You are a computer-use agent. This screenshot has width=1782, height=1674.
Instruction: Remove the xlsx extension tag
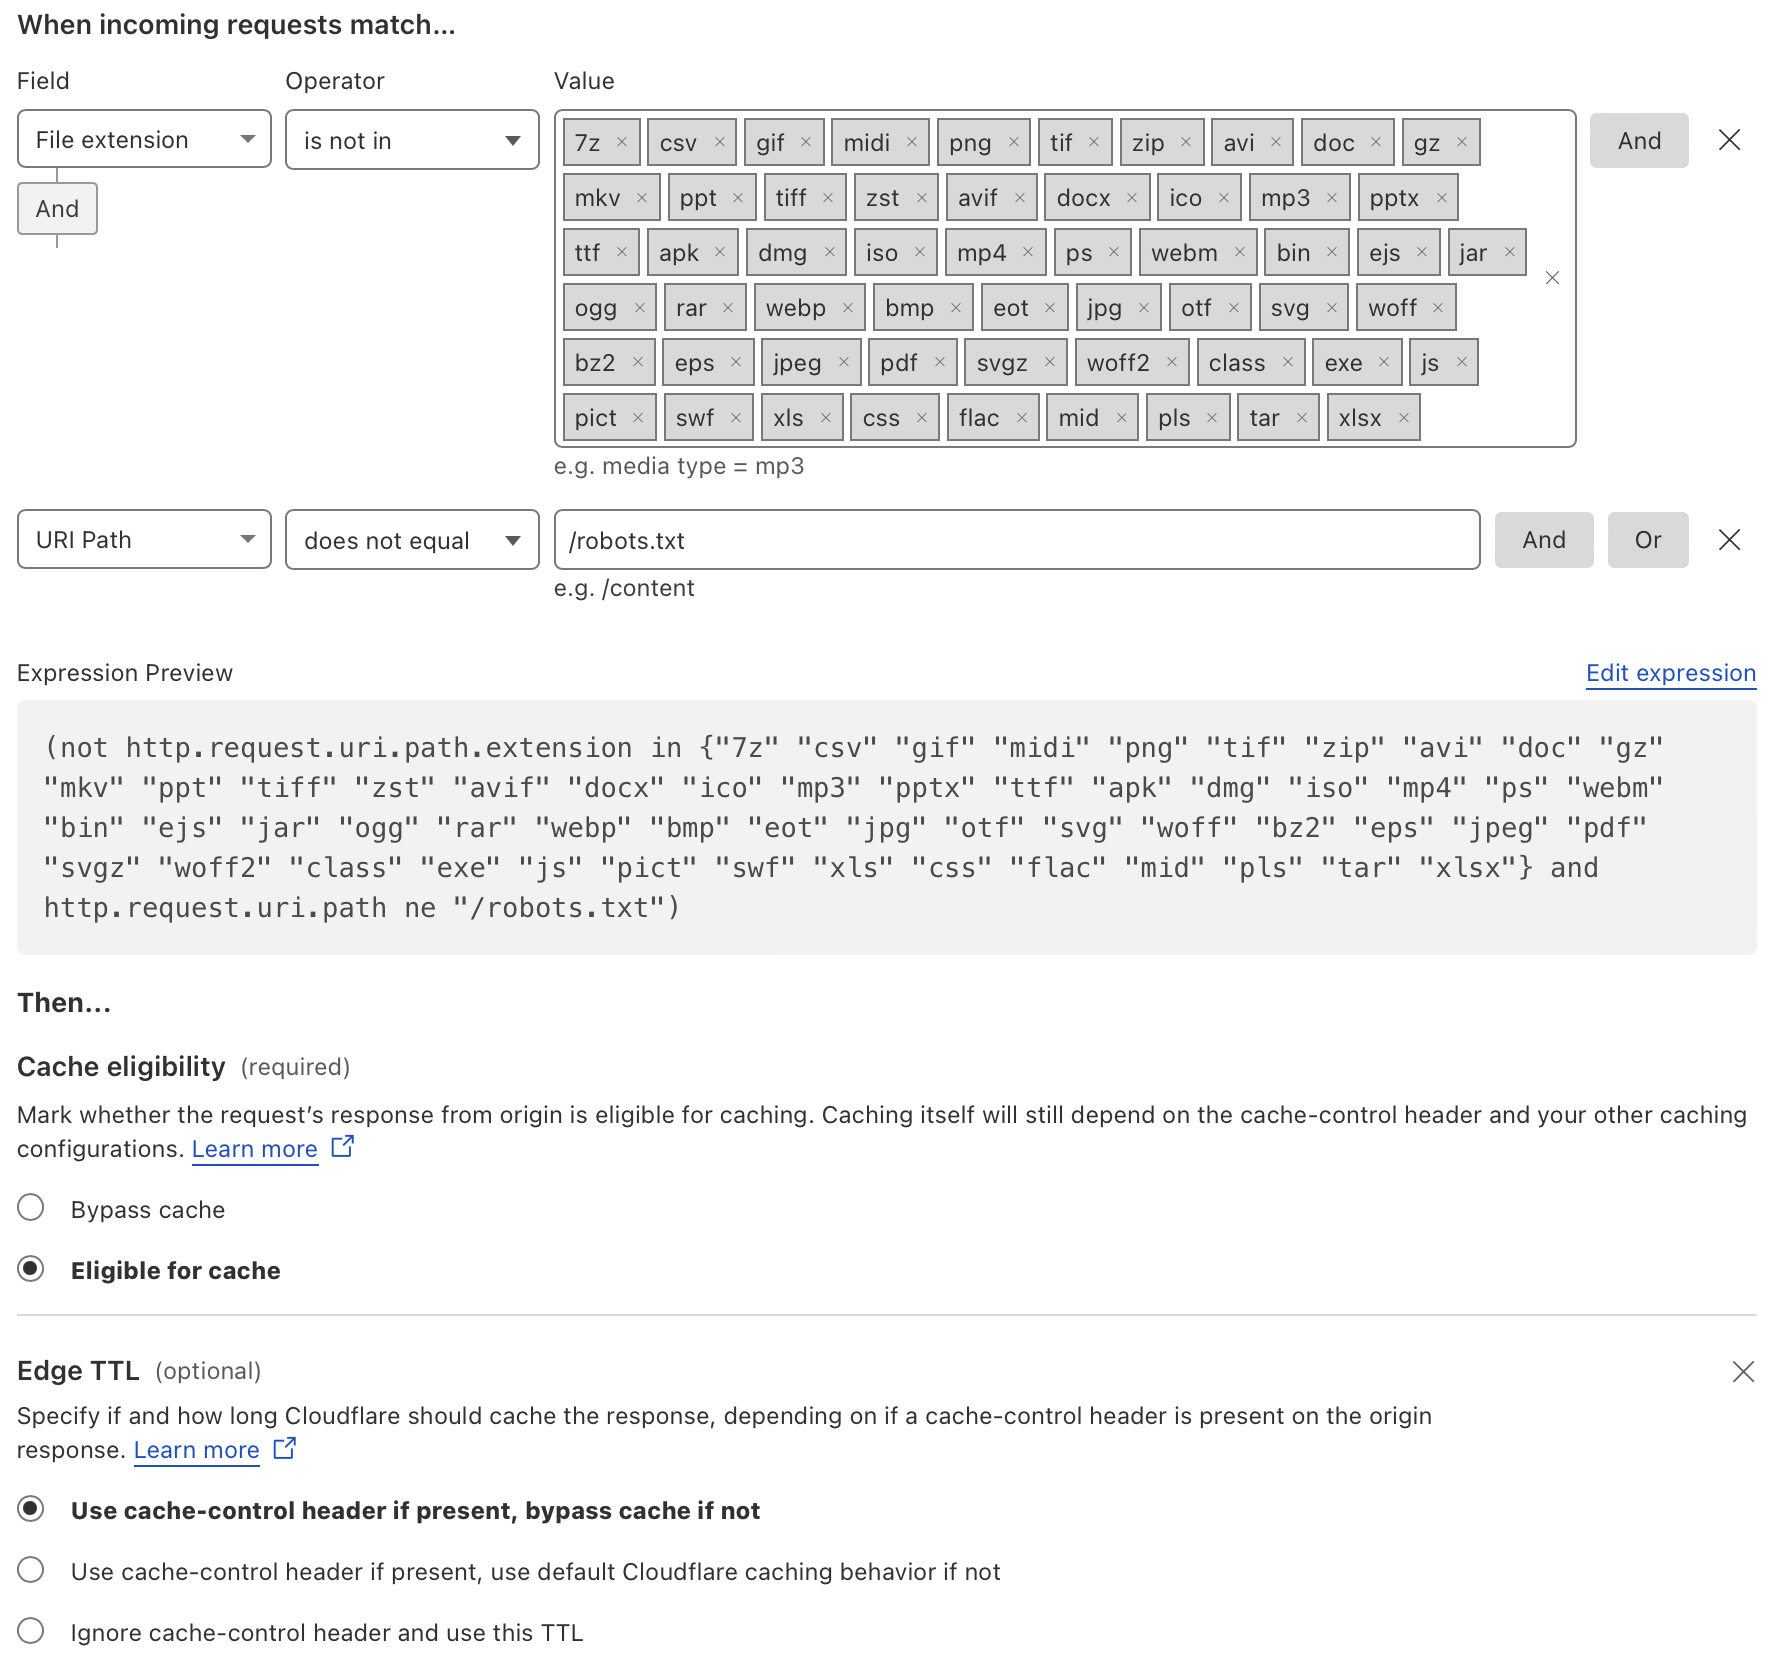1403,418
